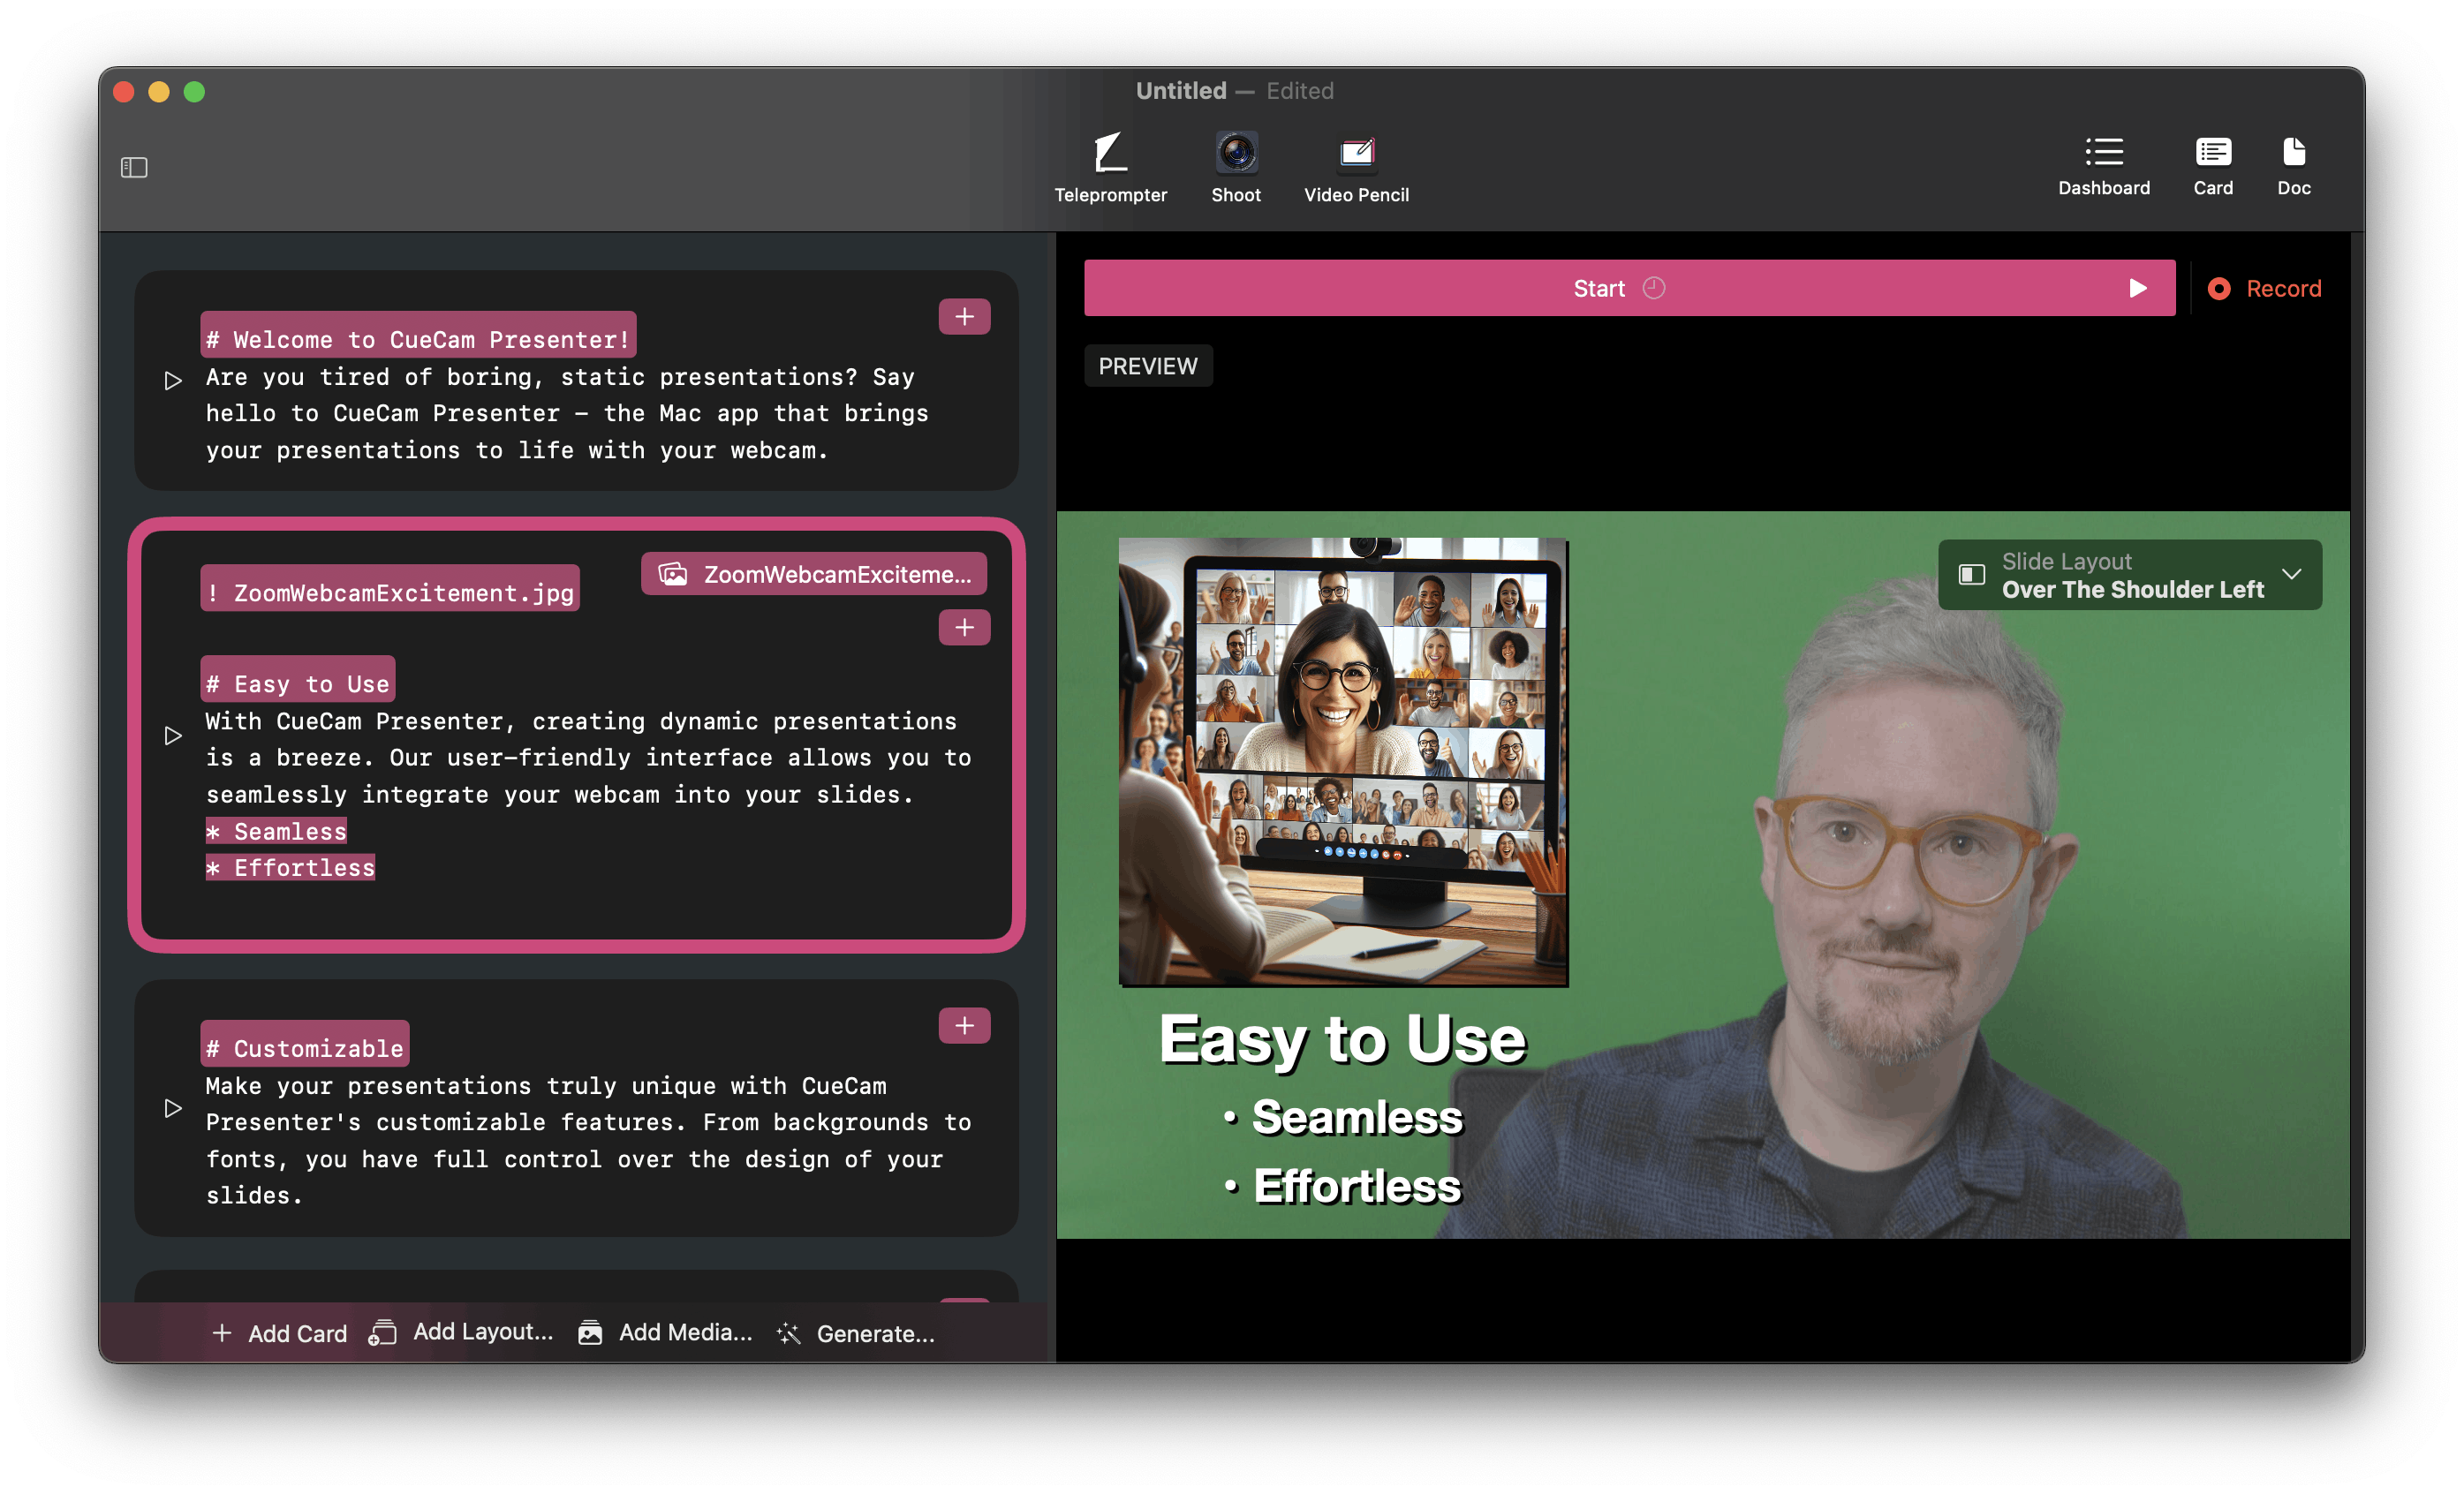
Task: Start recording with the Record button
Action: point(2264,288)
